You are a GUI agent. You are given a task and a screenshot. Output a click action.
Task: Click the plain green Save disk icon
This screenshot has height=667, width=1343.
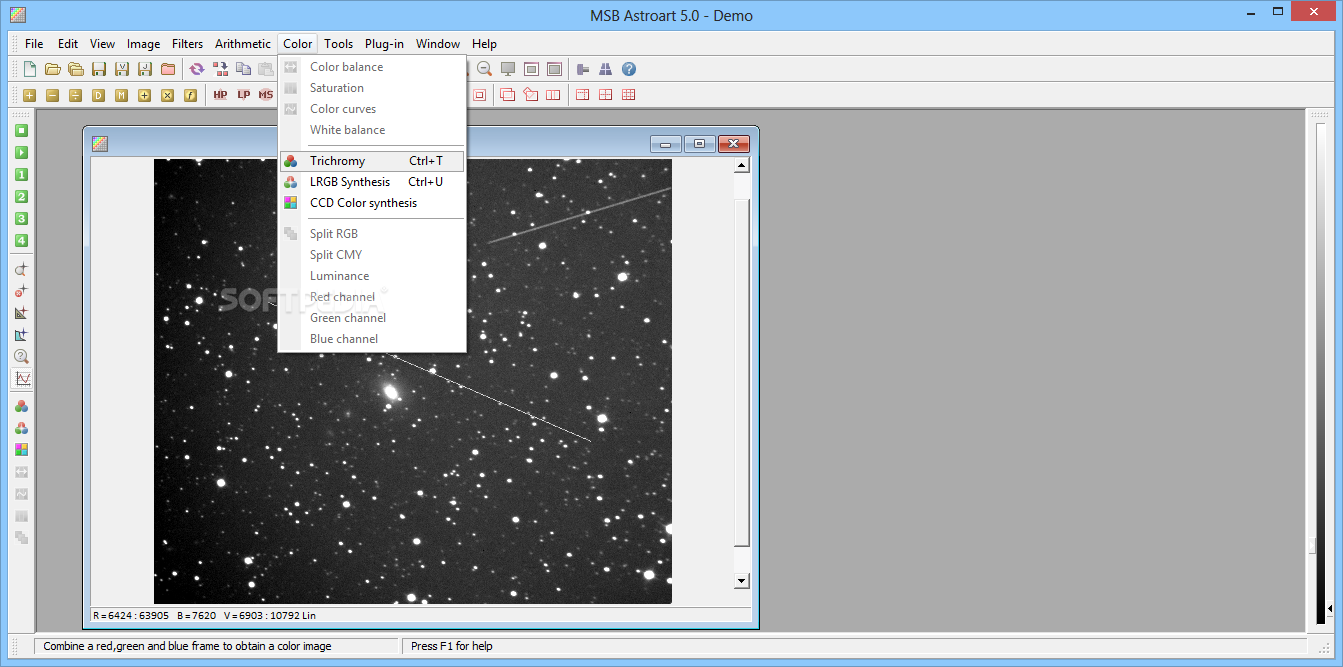(99, 69)
